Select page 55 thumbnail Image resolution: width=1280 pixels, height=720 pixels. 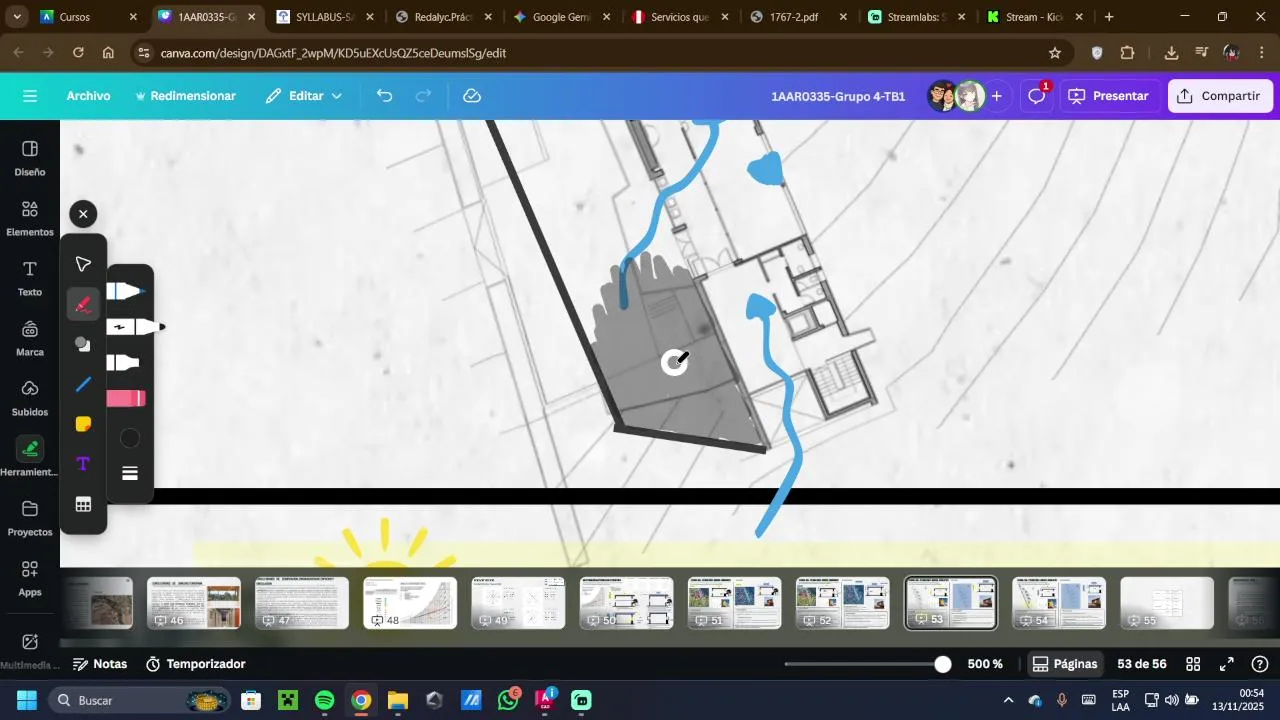1166,603
